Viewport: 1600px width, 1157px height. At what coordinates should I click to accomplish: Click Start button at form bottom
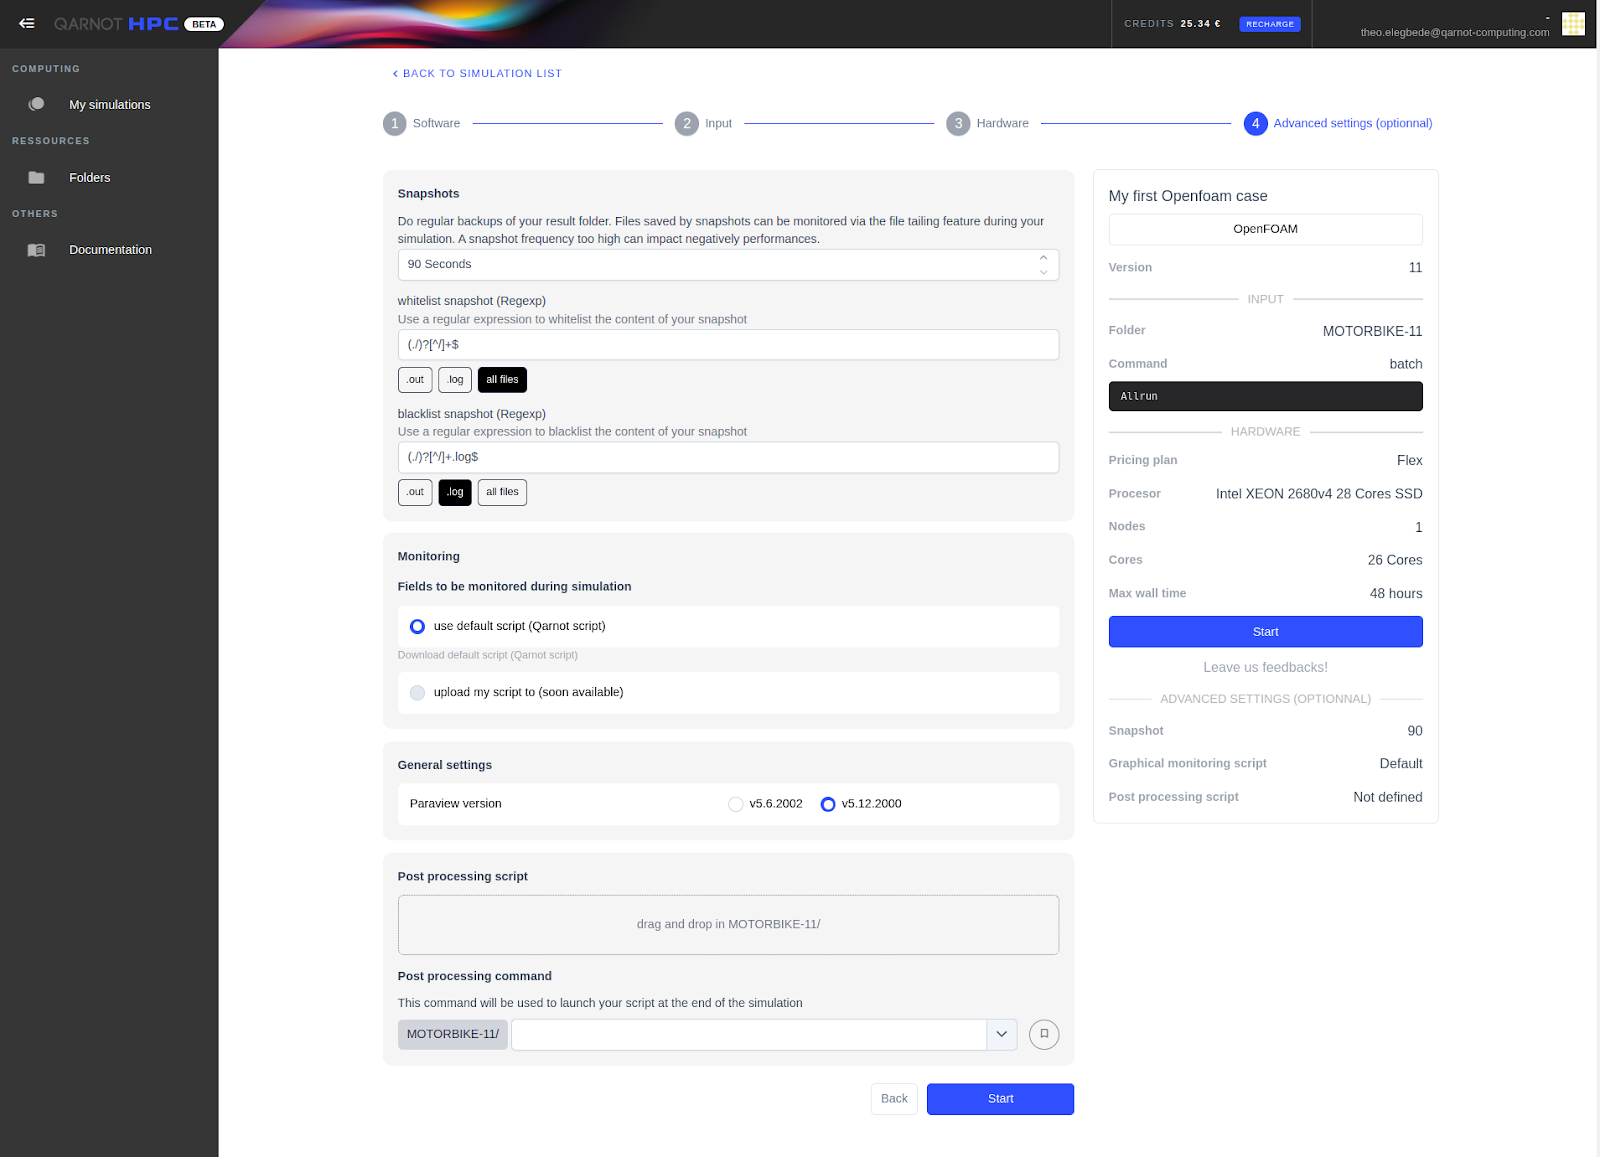(x=1000, y=1099)
